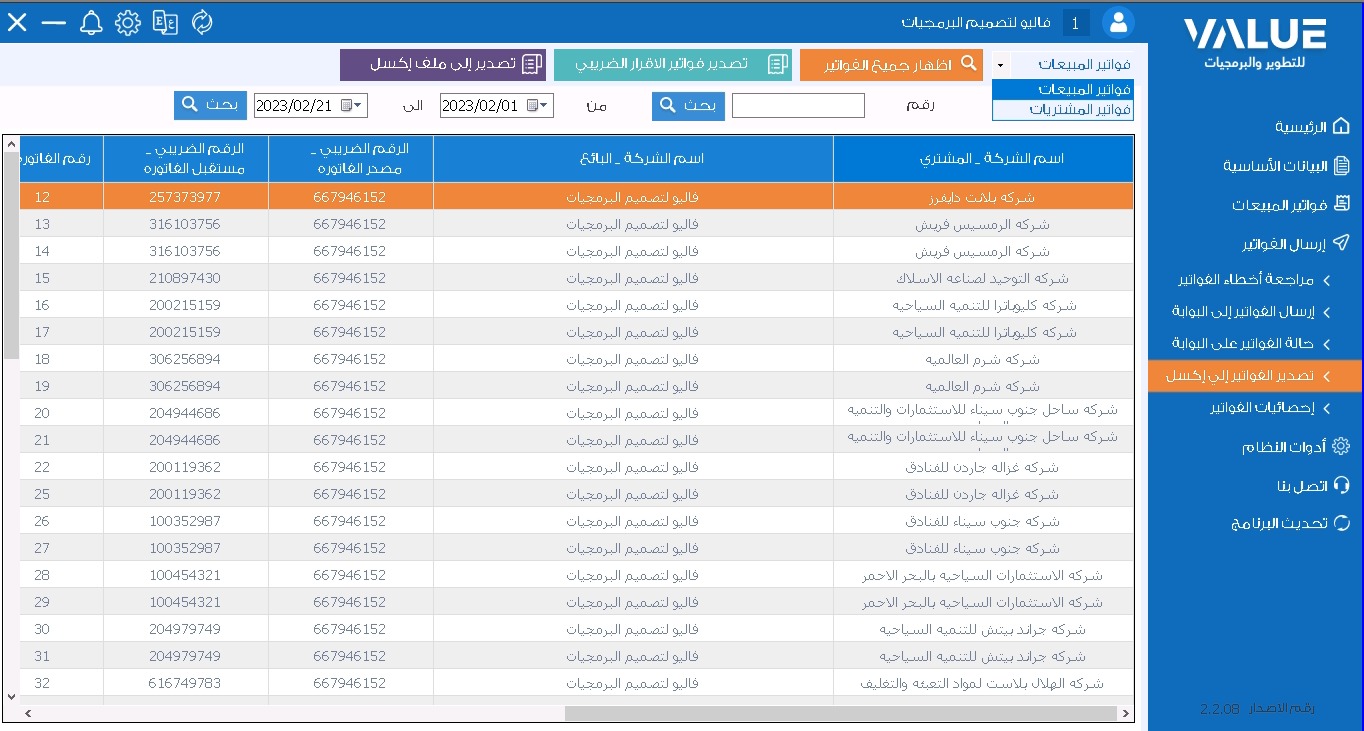Select فواتير المبيعات option in dropdown list
This screenshot has width=1364, height=731.
[x=1063, y=90]
